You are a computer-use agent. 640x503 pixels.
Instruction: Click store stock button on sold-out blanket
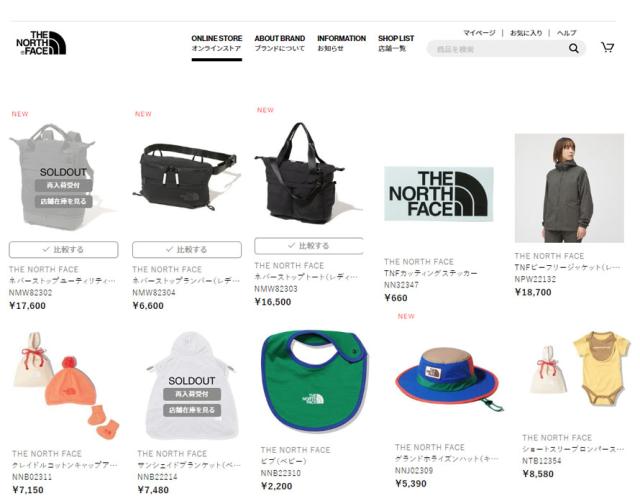click(192, 410)
